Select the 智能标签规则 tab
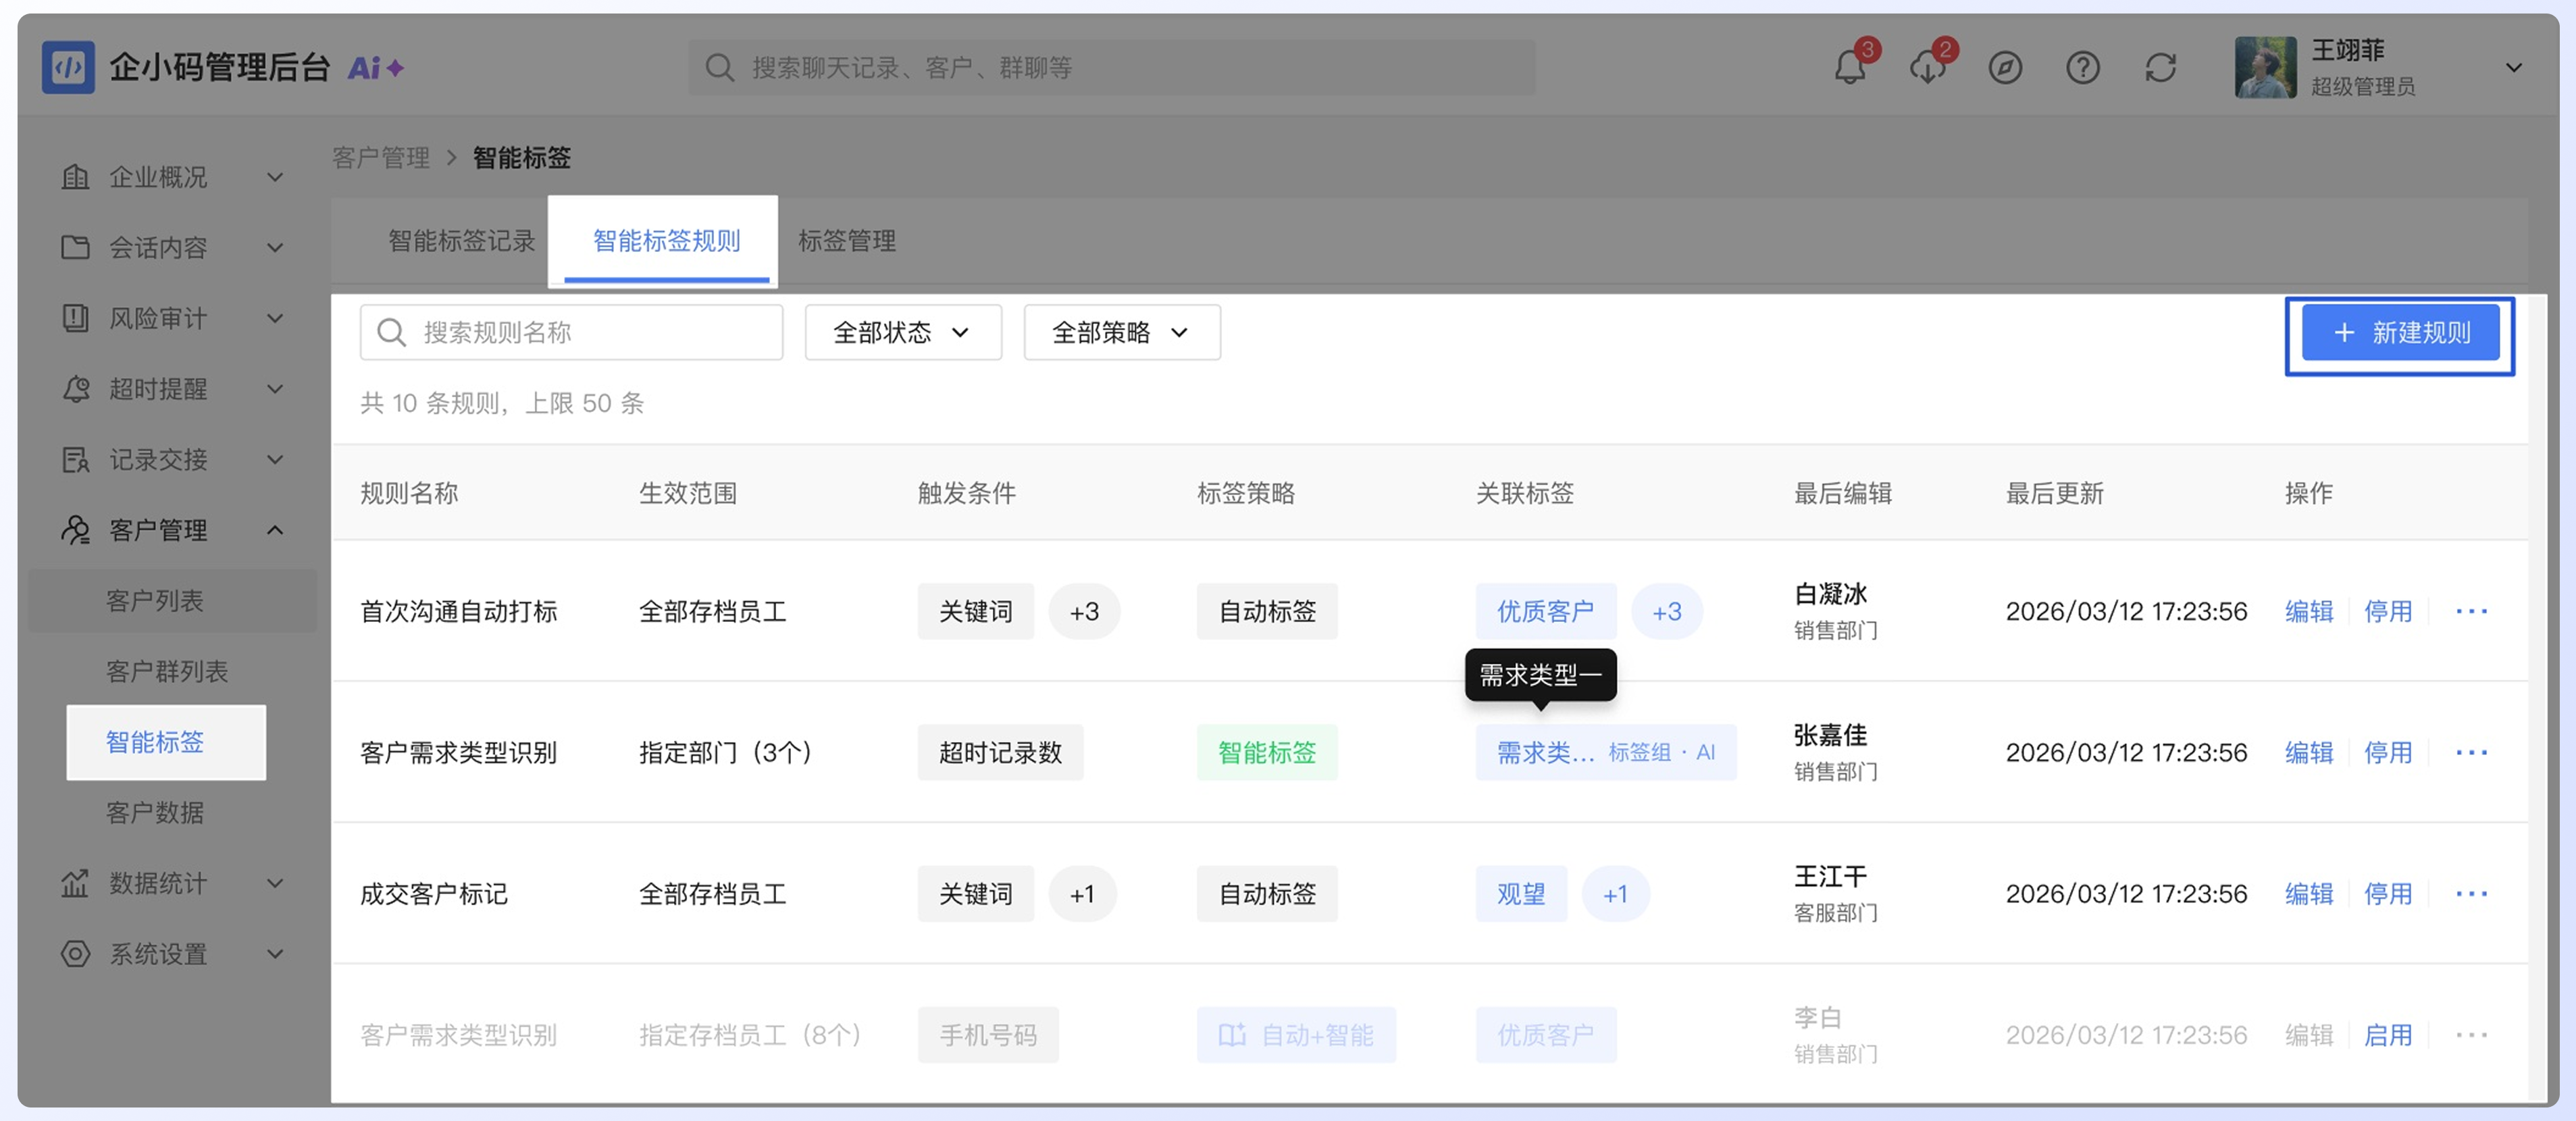Viewport: 2576px width, 1121px height. (x=666, y=240)
